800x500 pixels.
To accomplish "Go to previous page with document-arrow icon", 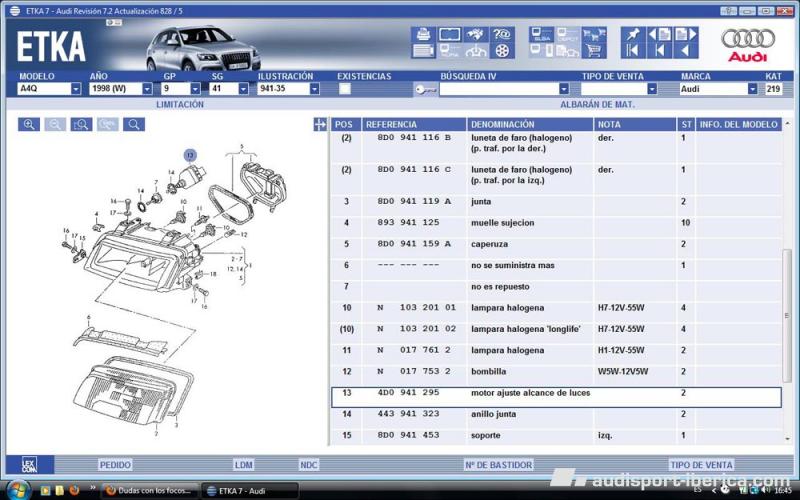I will point(659,35).
